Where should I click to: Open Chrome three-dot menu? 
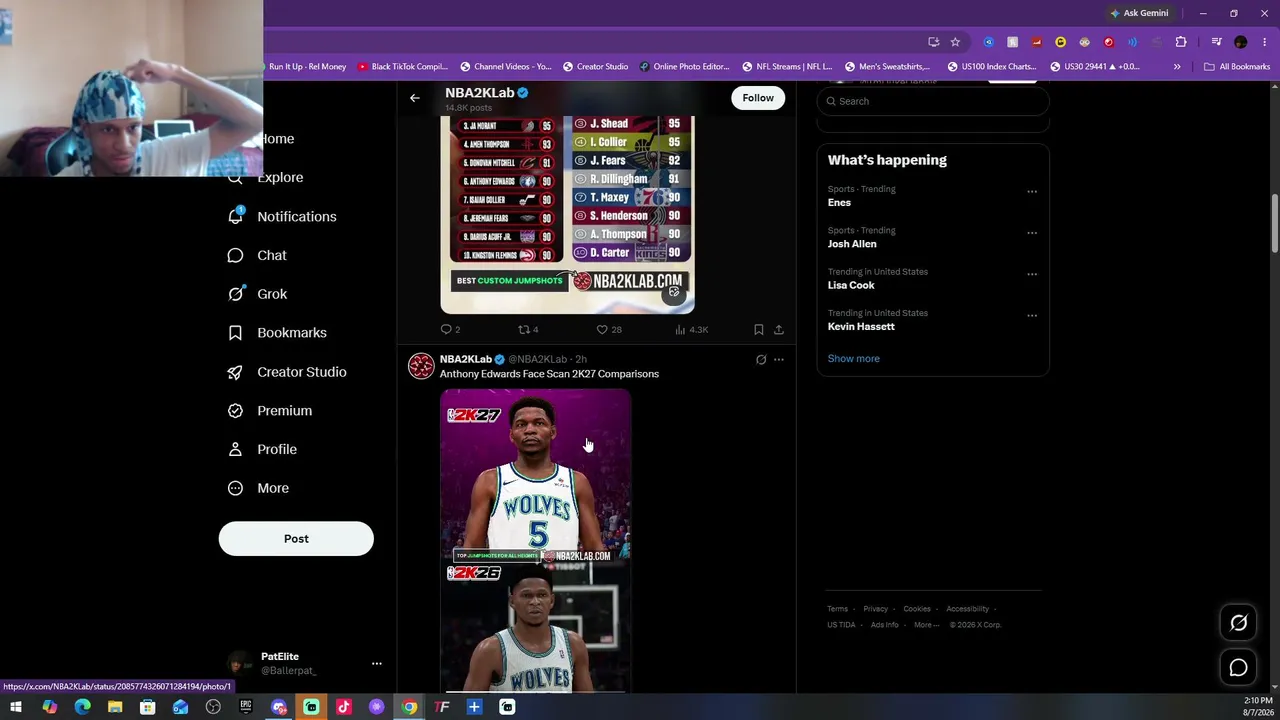point(1264,42)
